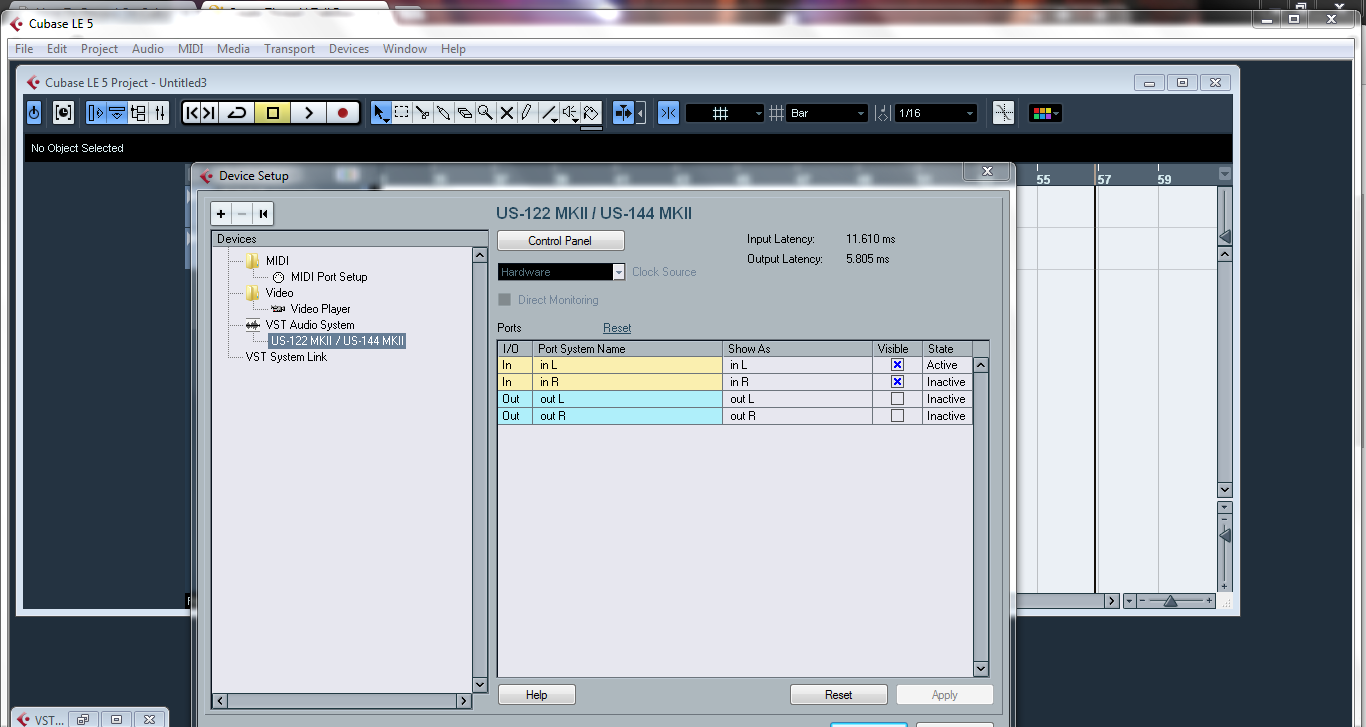Open the Audio menu
Viewport: 1366px width, 727px height.
[x=148, y=49]
